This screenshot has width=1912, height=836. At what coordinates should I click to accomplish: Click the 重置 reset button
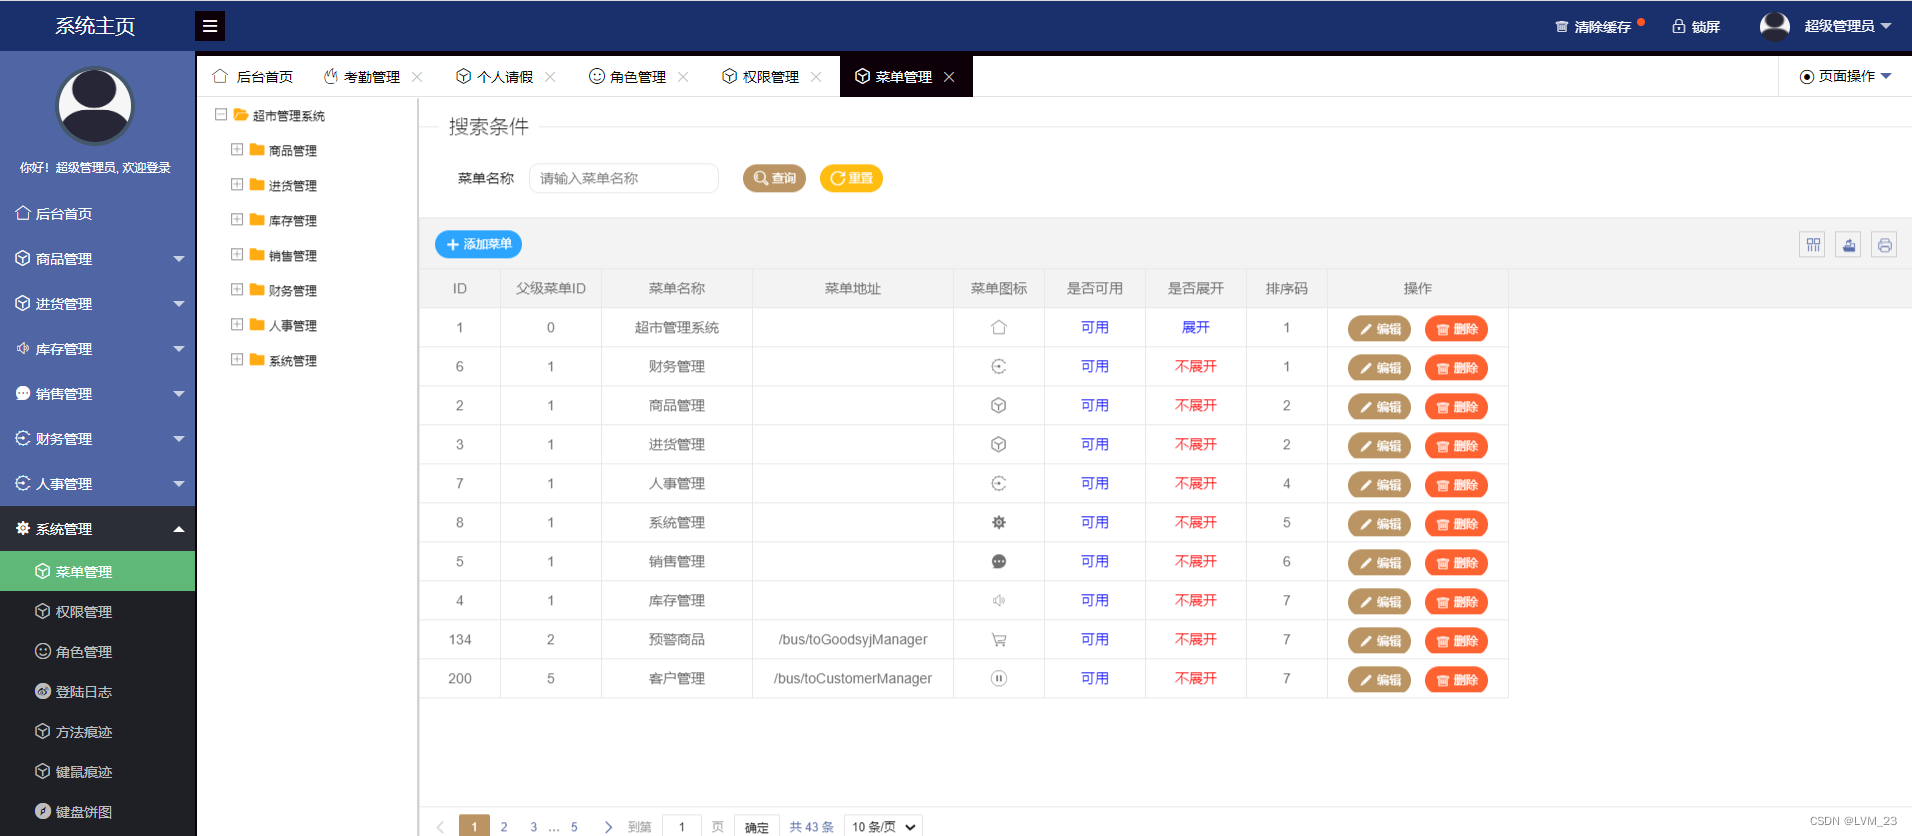(x=851, y=178)
